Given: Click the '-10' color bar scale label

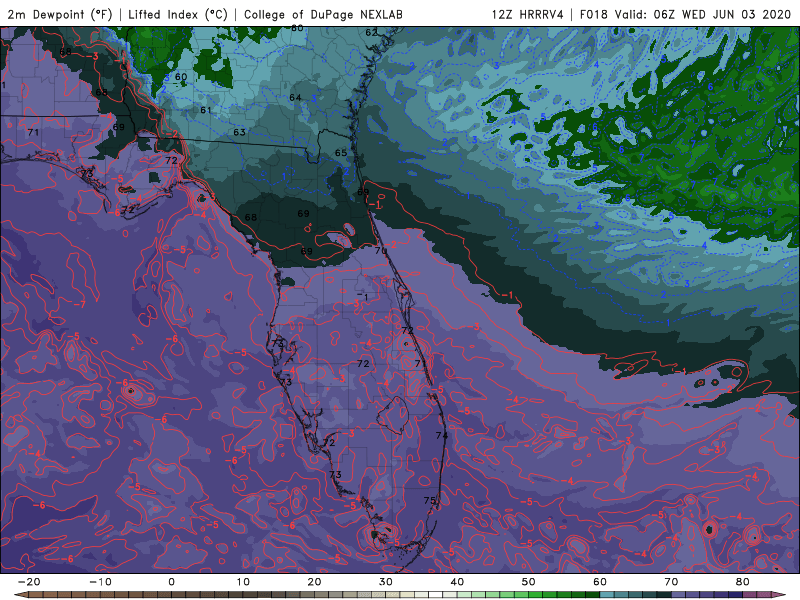Looking at the screenshot, I should 100,582.
